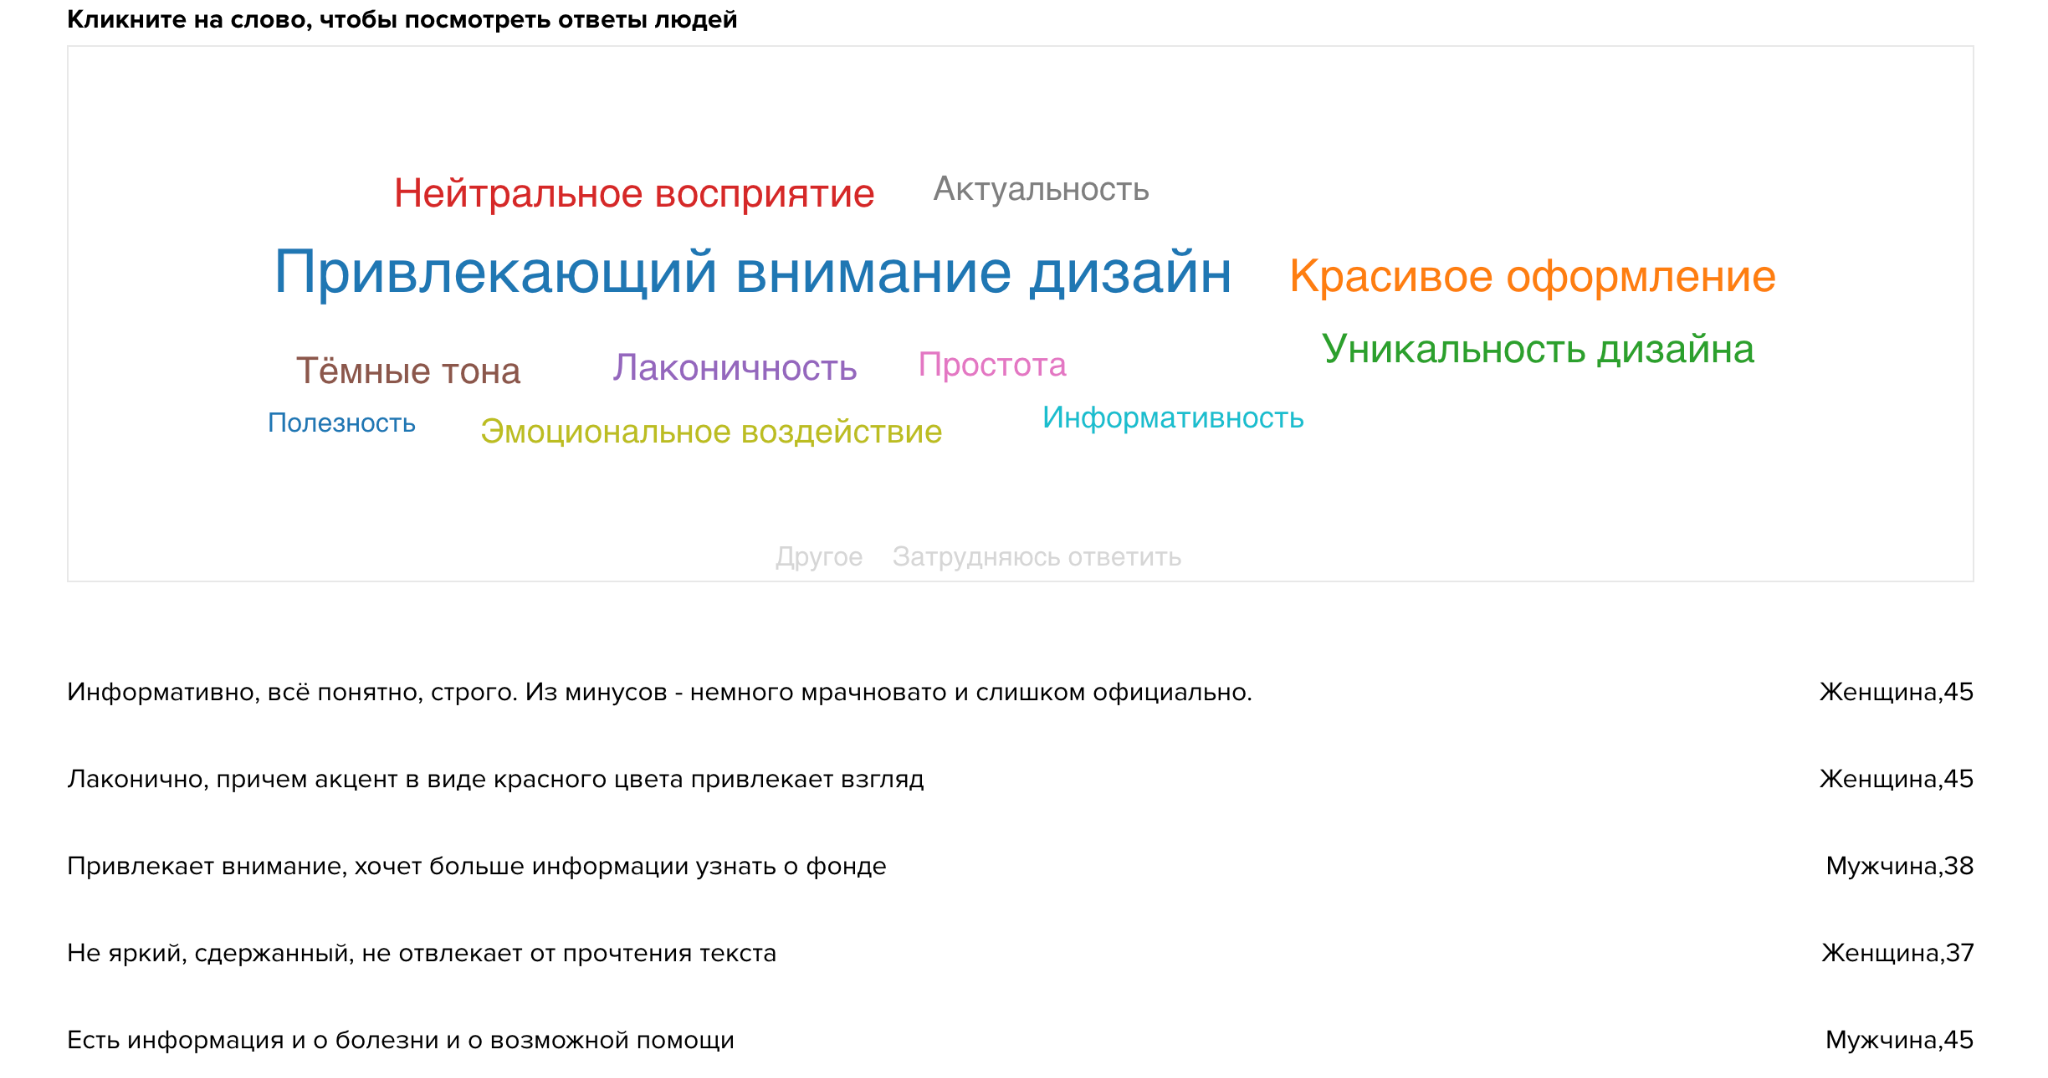Select "Красивое оформление" in the word cloud
Image resolution: width=2048 pixels, height=1078 pixels.
pyautogui.click(x=1532, y=277)
